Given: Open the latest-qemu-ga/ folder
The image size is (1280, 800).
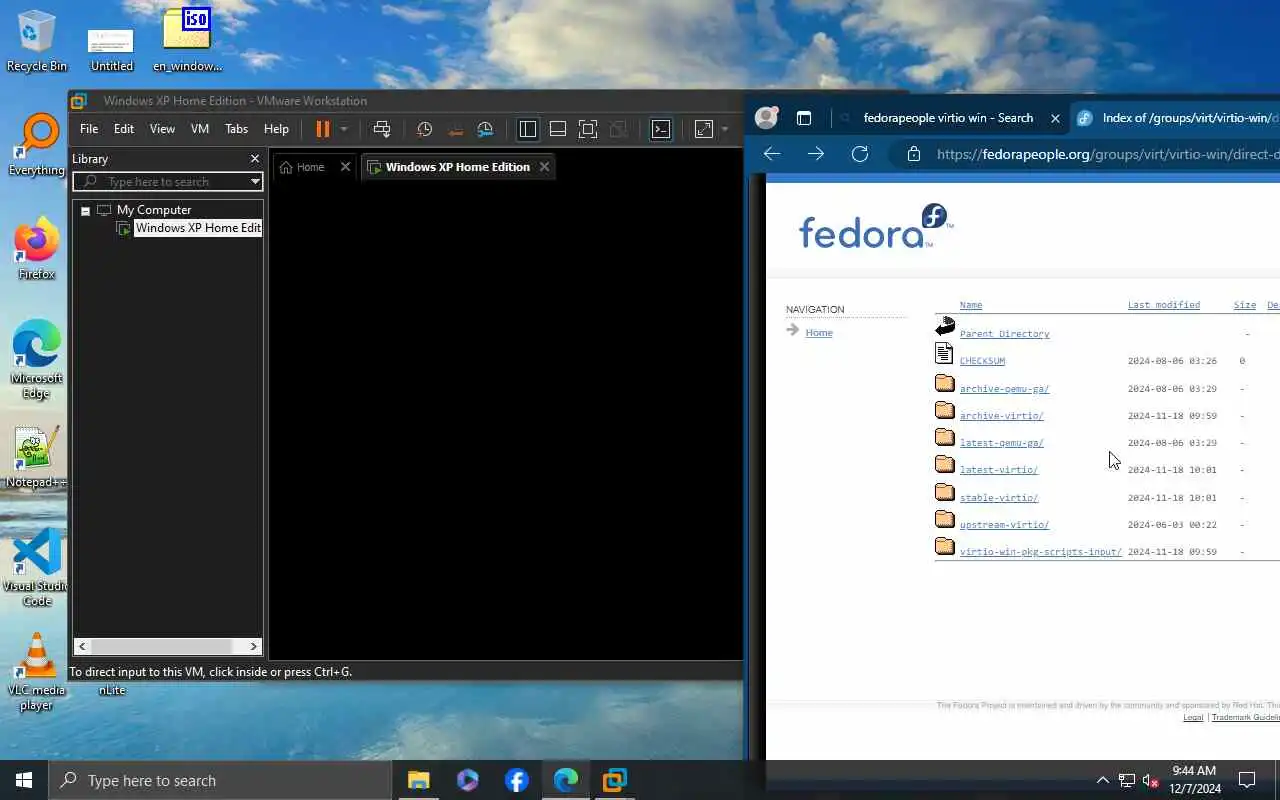Looking at the screenshot, I should click(x=1001, y=443).
